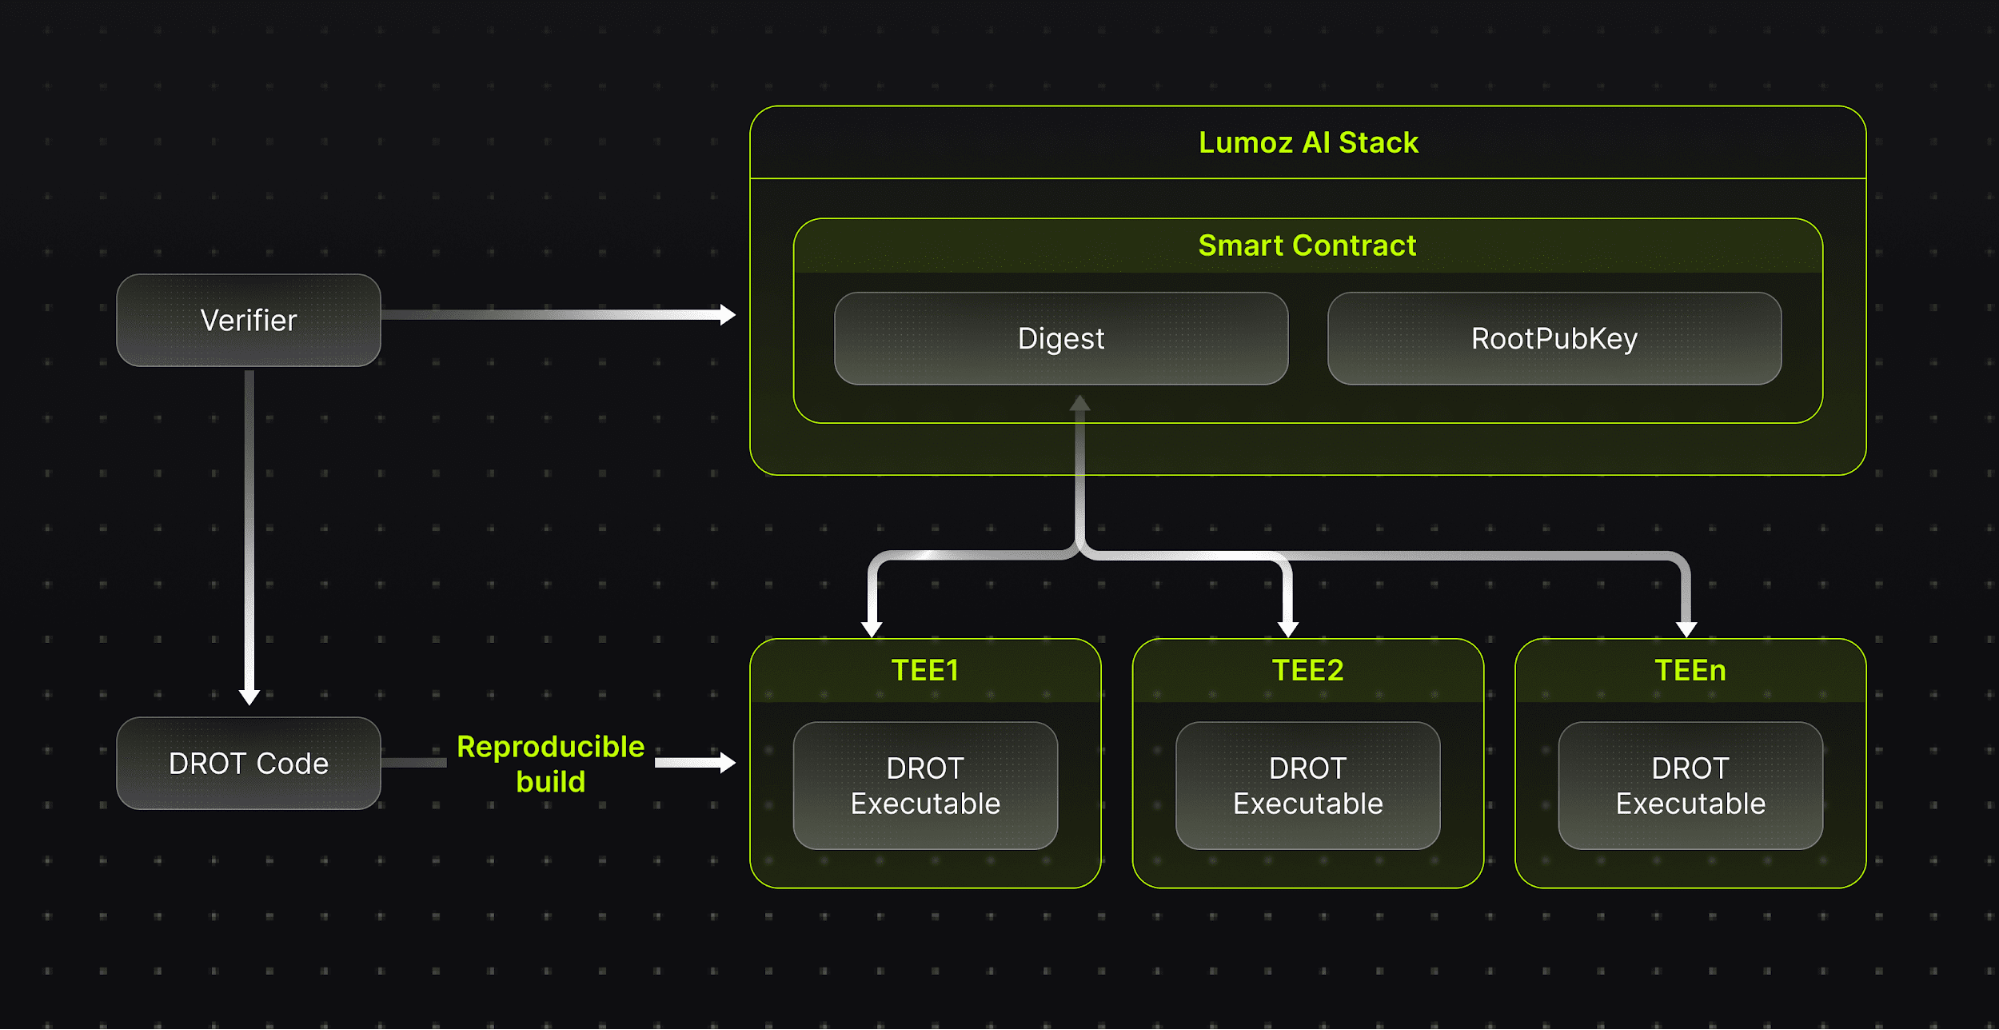Screen dimensions: 1999x1030
Task: Select the TEEn heading
Action: click(x=1689, y=670)
